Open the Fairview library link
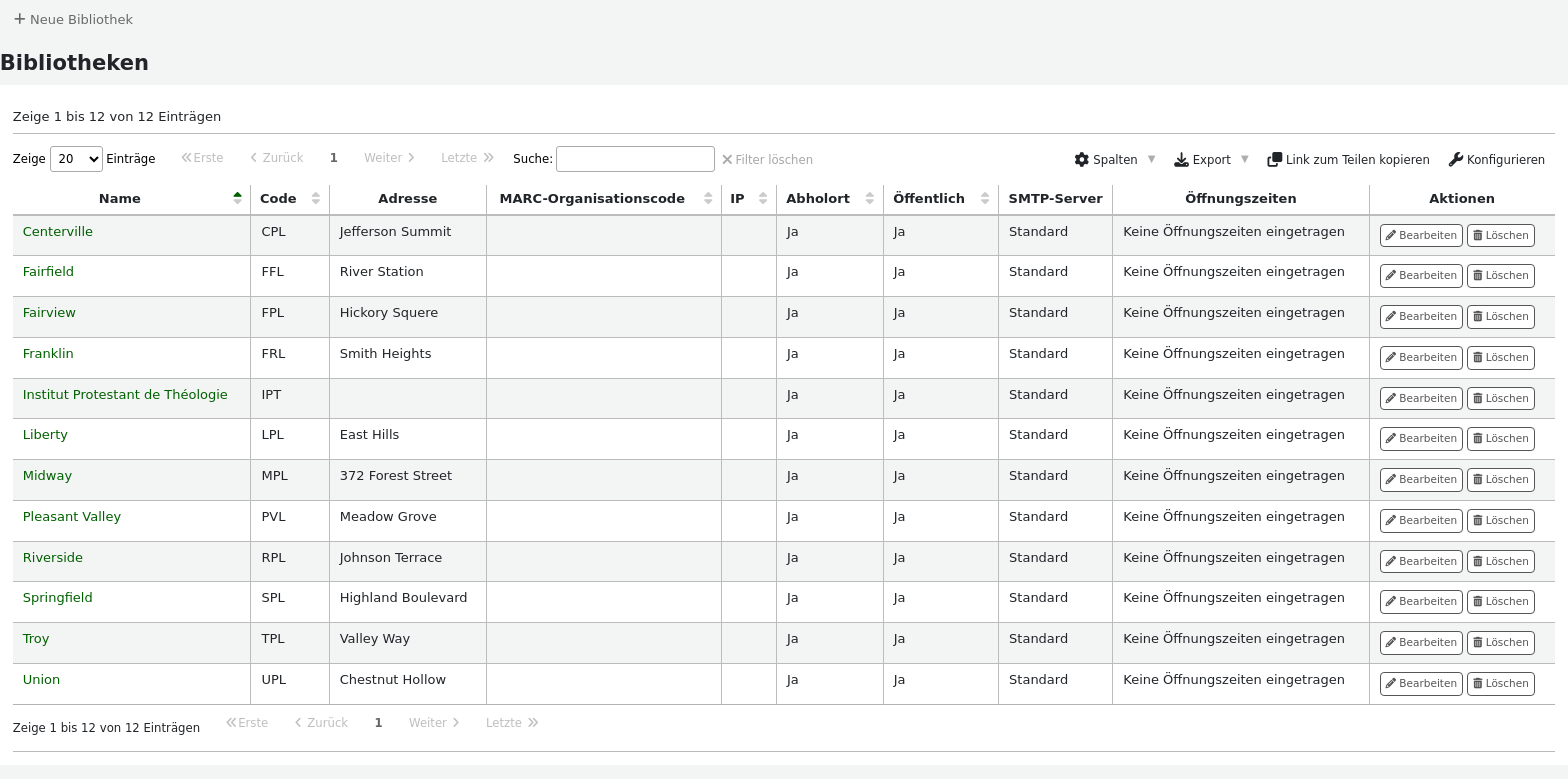 [49, 312]
